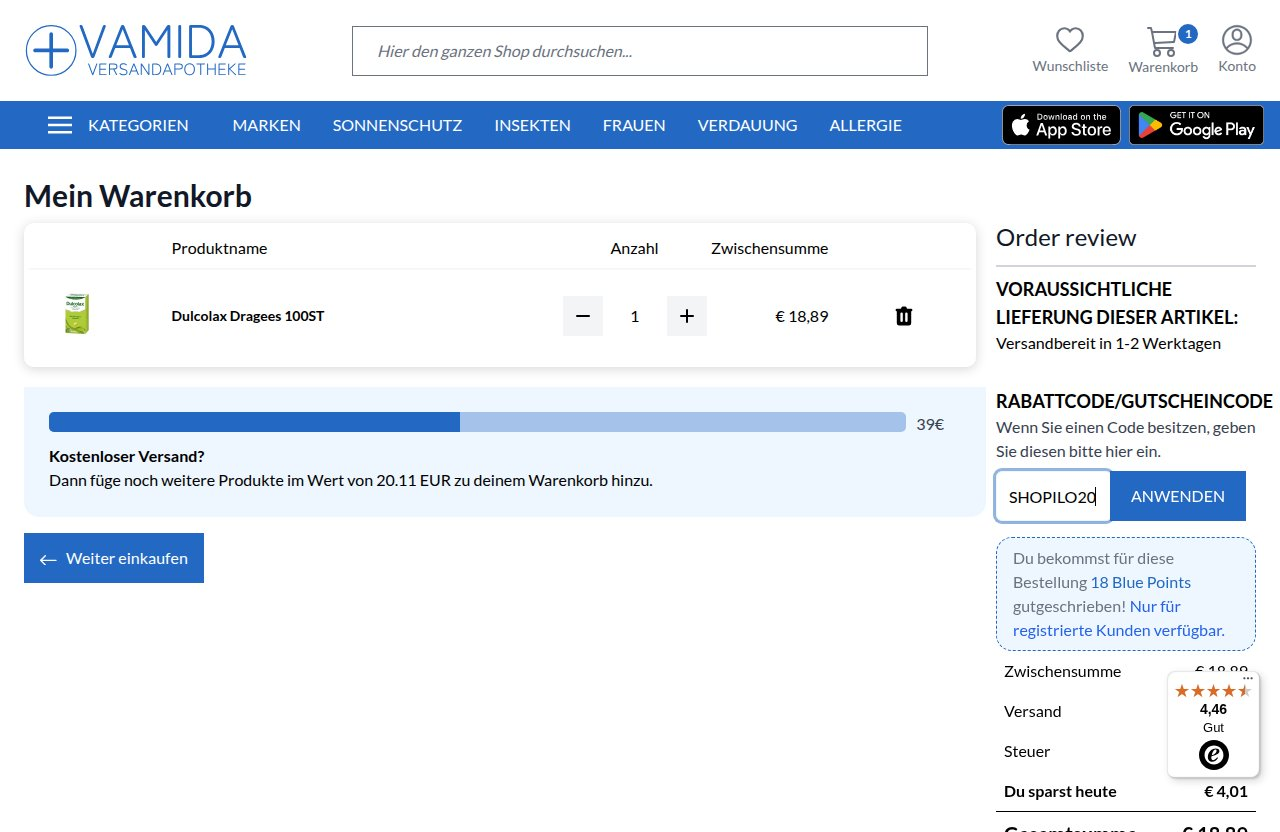Open the Marken menu item

tap(266, 125)
